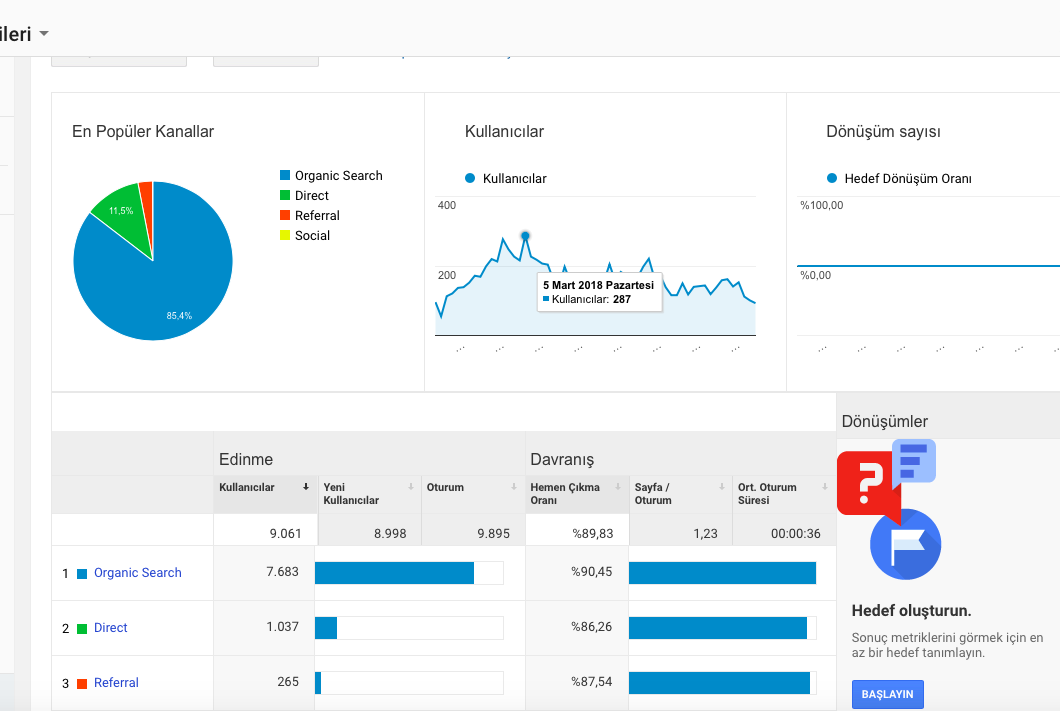
Task: Open the Organic Search channel link
Action: click(x=137, y=572)
